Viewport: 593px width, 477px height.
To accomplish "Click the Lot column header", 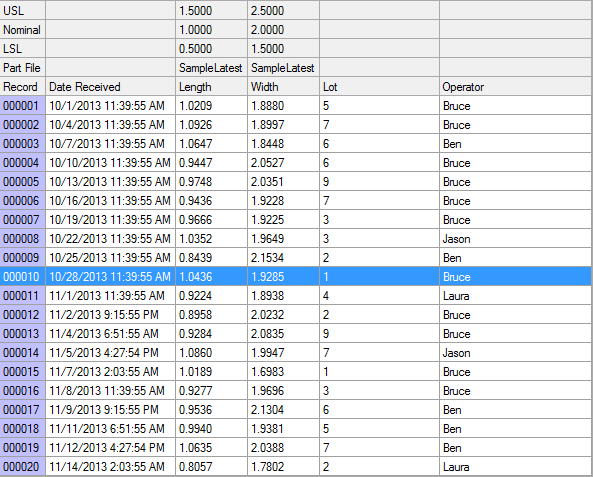I will [x=380, y=87].
